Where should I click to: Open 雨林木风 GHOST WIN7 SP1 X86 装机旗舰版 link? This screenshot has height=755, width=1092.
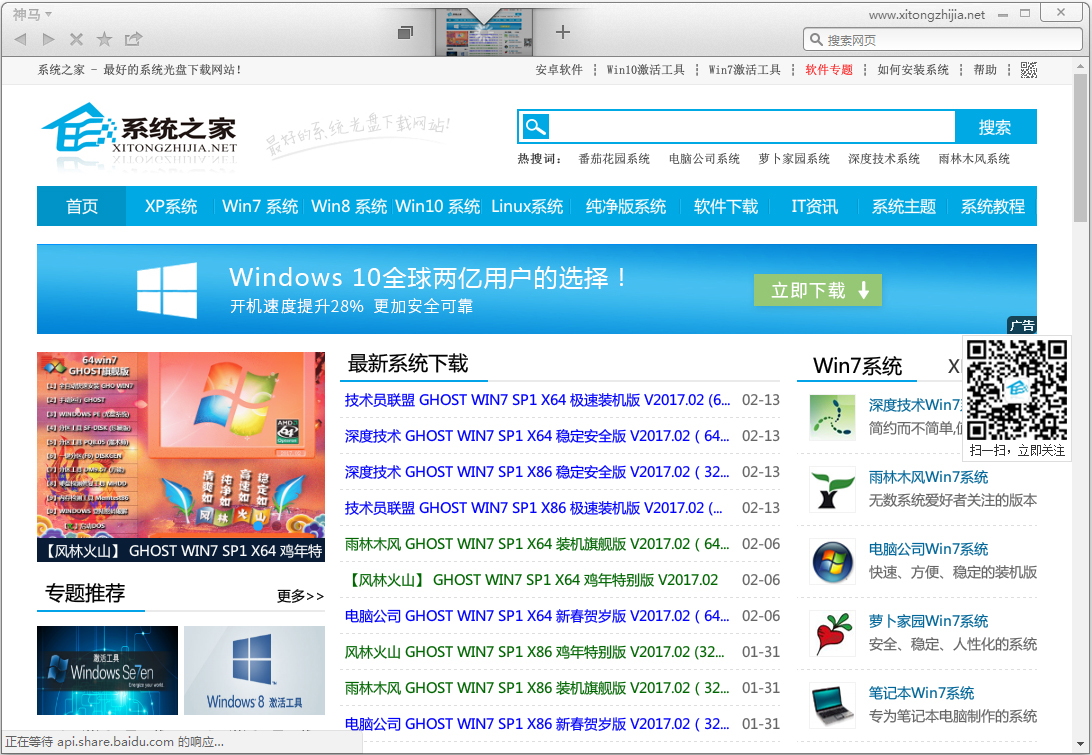536,687
